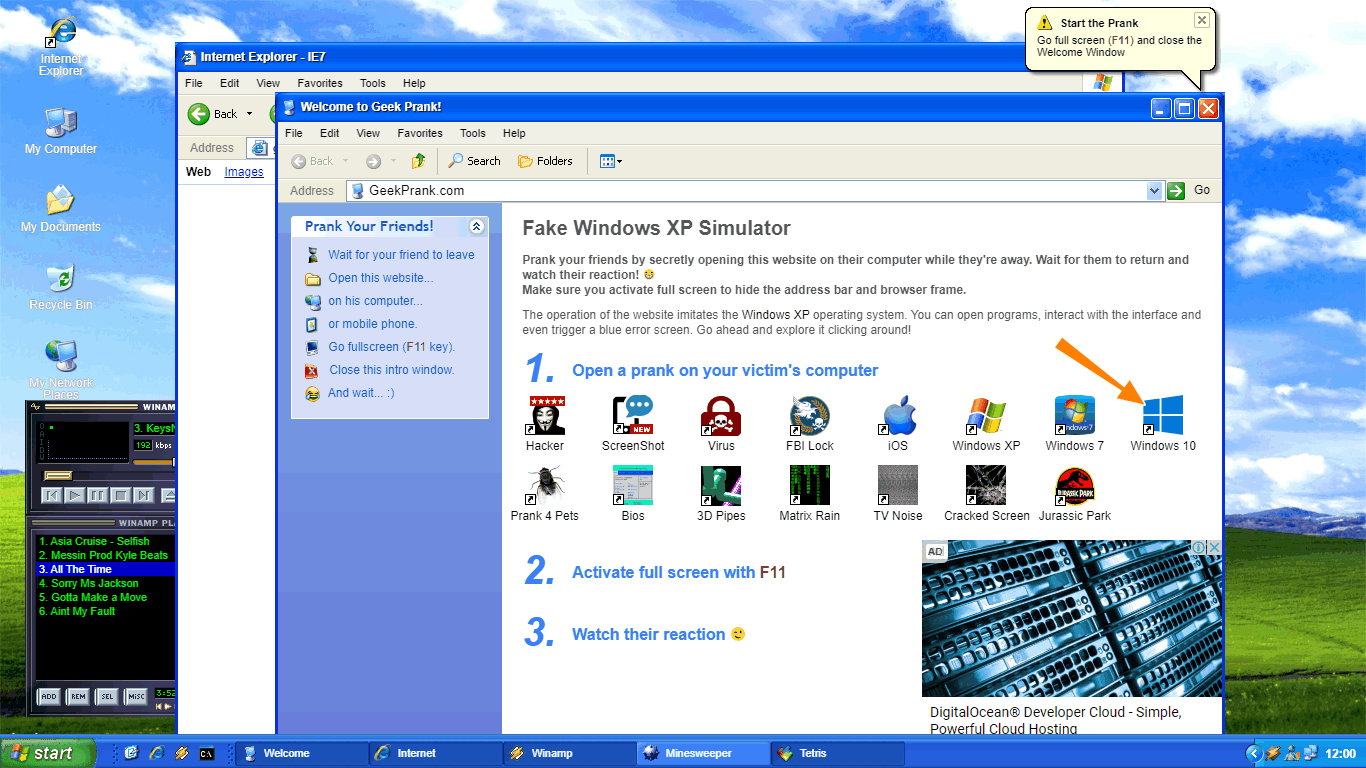1366x768 pixels.
Task: Open the Jurassic Park prank icon
Action: point(1074,485)
